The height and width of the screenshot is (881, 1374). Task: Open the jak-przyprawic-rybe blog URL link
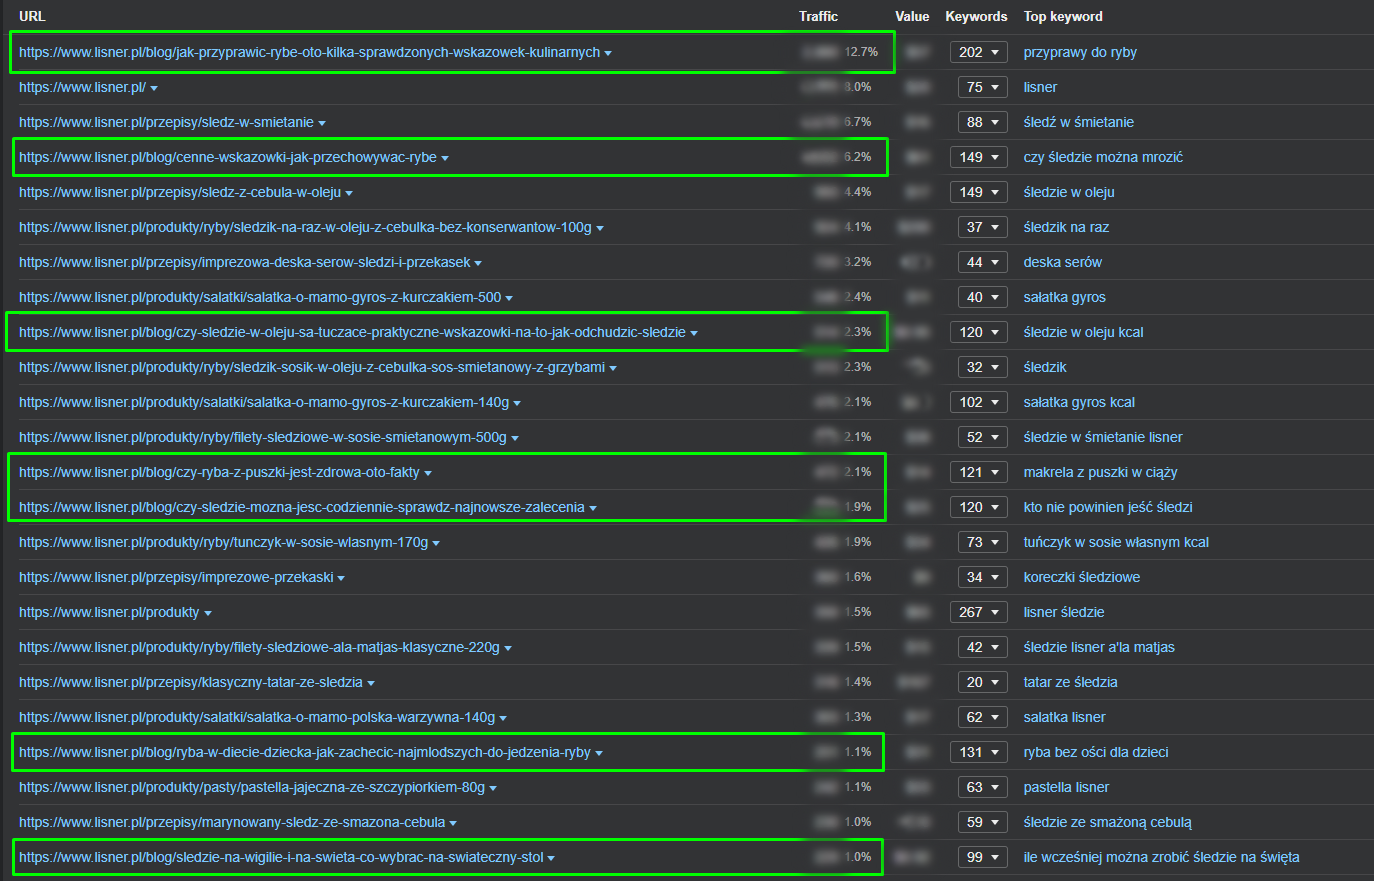(x=309, y=52)
